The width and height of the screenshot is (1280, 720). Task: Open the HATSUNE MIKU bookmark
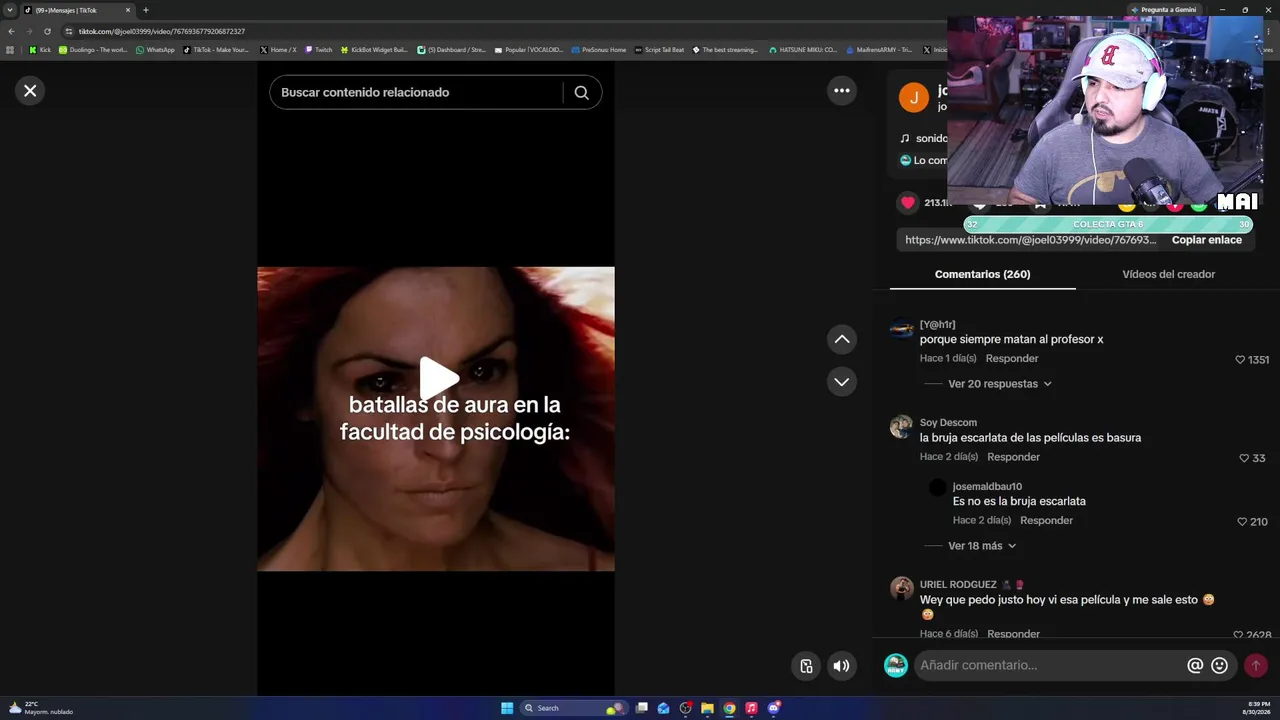(x=803, y=50)
